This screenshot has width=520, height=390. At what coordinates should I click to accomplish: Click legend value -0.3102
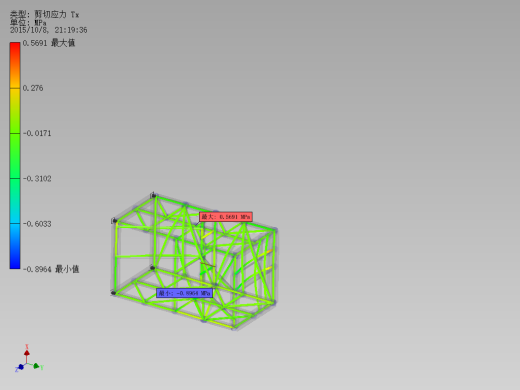pyautogui.click(x=37, y=179)
